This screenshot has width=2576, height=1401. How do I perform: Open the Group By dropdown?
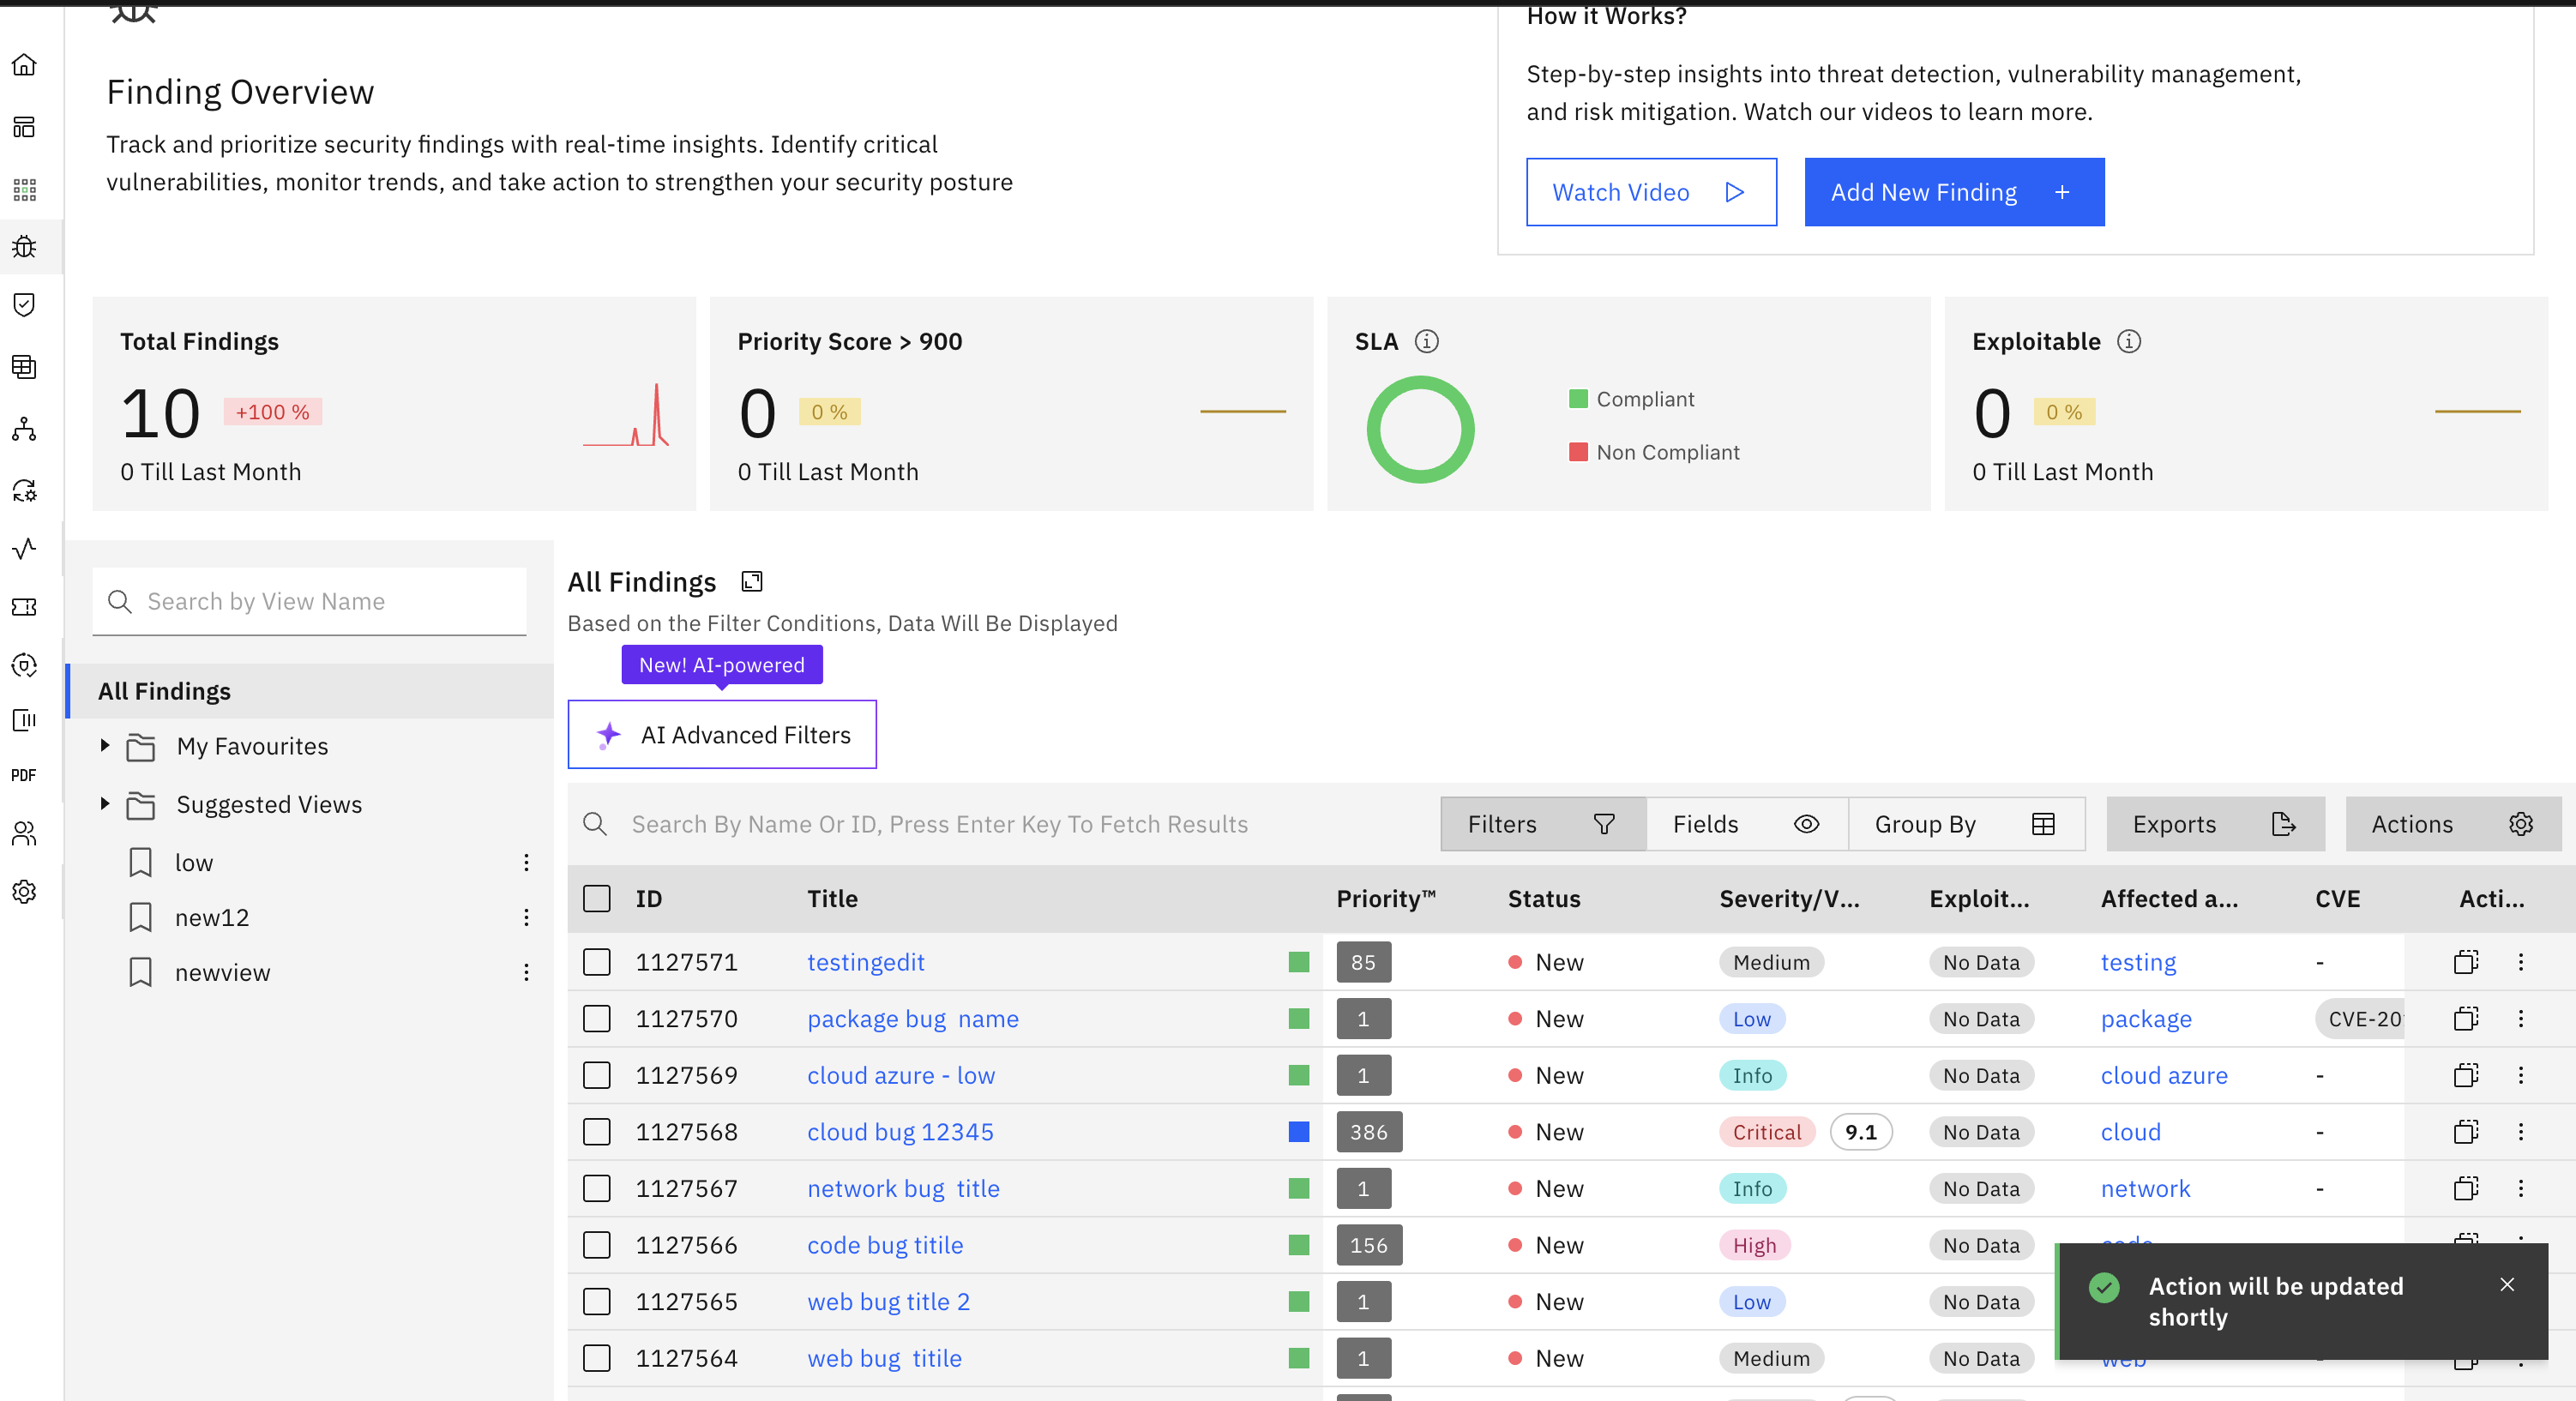point(1965,824)
